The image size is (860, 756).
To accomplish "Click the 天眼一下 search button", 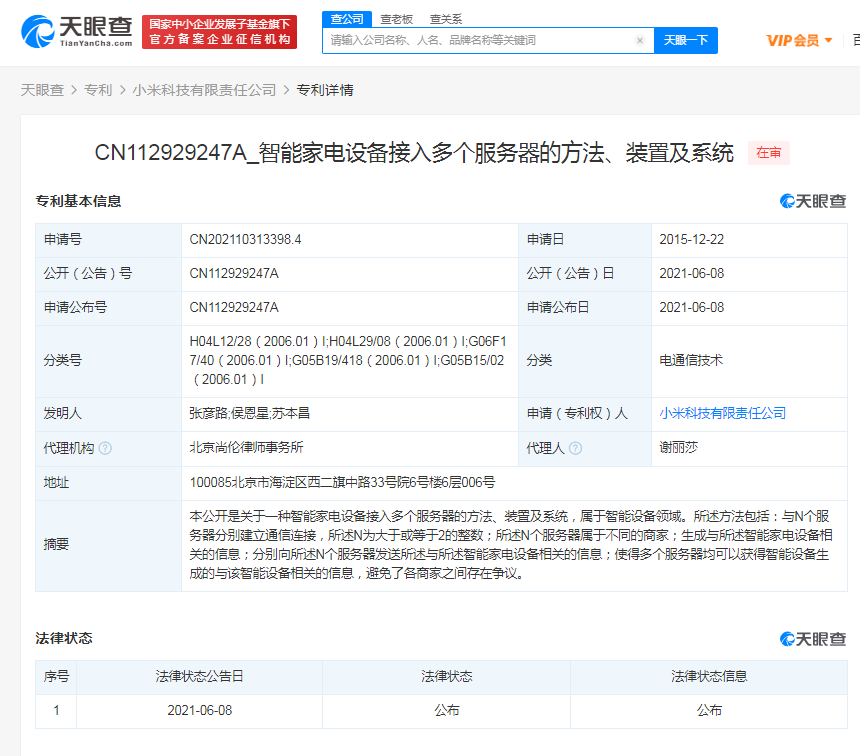I will [686, 40].
